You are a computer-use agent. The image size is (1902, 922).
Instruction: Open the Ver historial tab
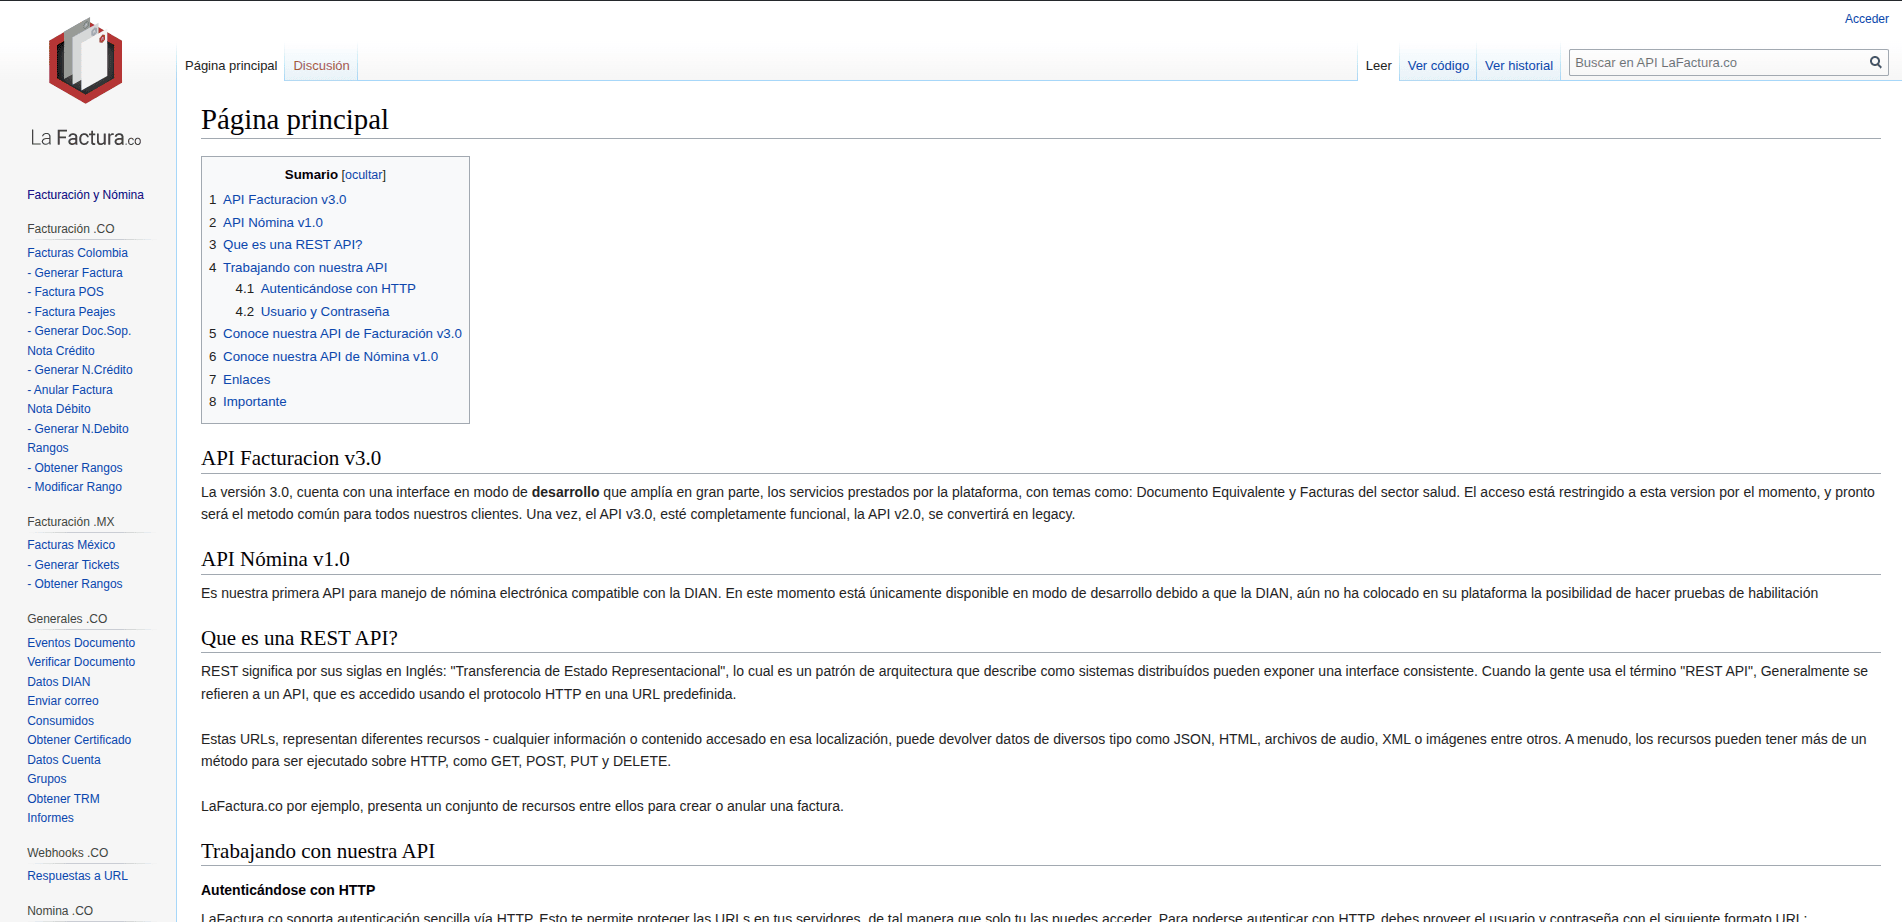pos(1518,66)
